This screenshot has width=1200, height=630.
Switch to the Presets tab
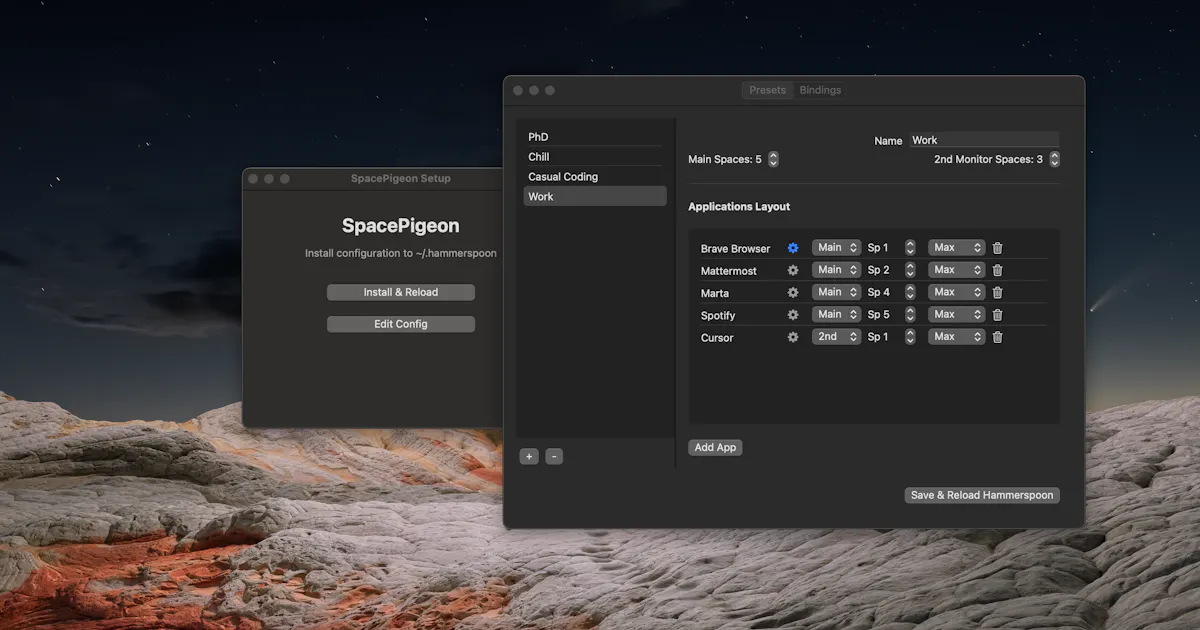[x=768, y=90]
